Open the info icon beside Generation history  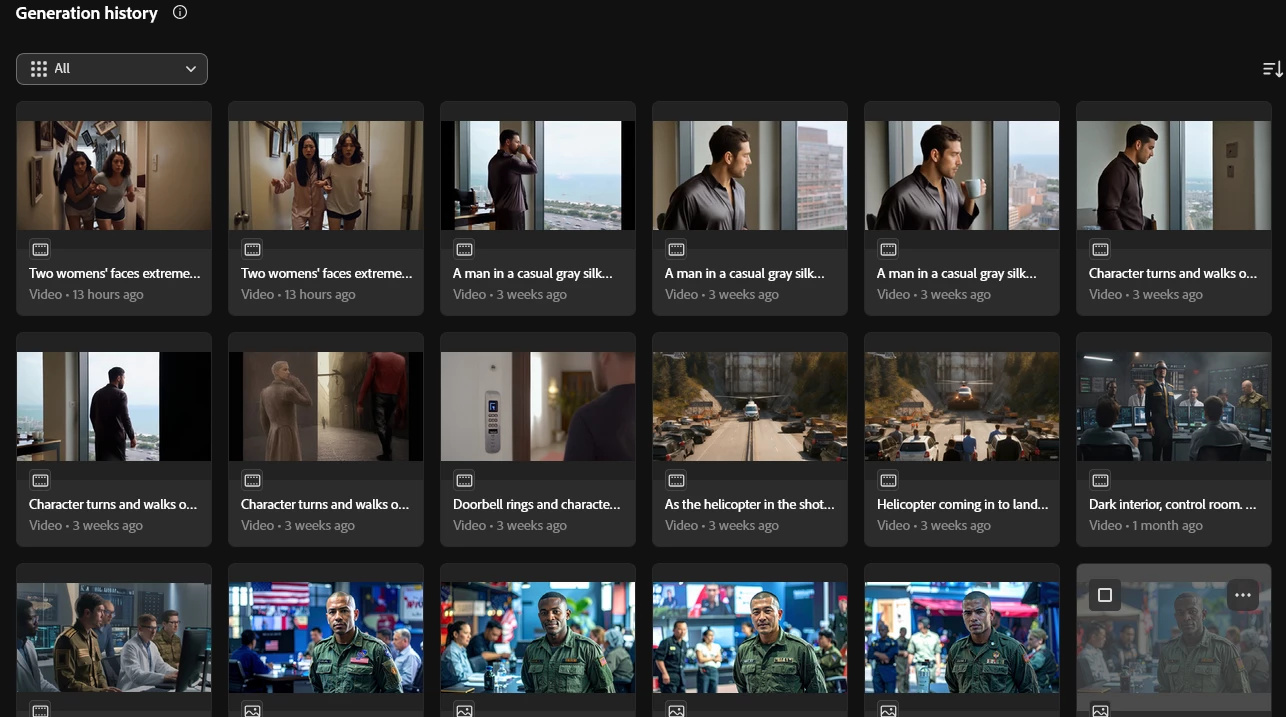[180, 13]
